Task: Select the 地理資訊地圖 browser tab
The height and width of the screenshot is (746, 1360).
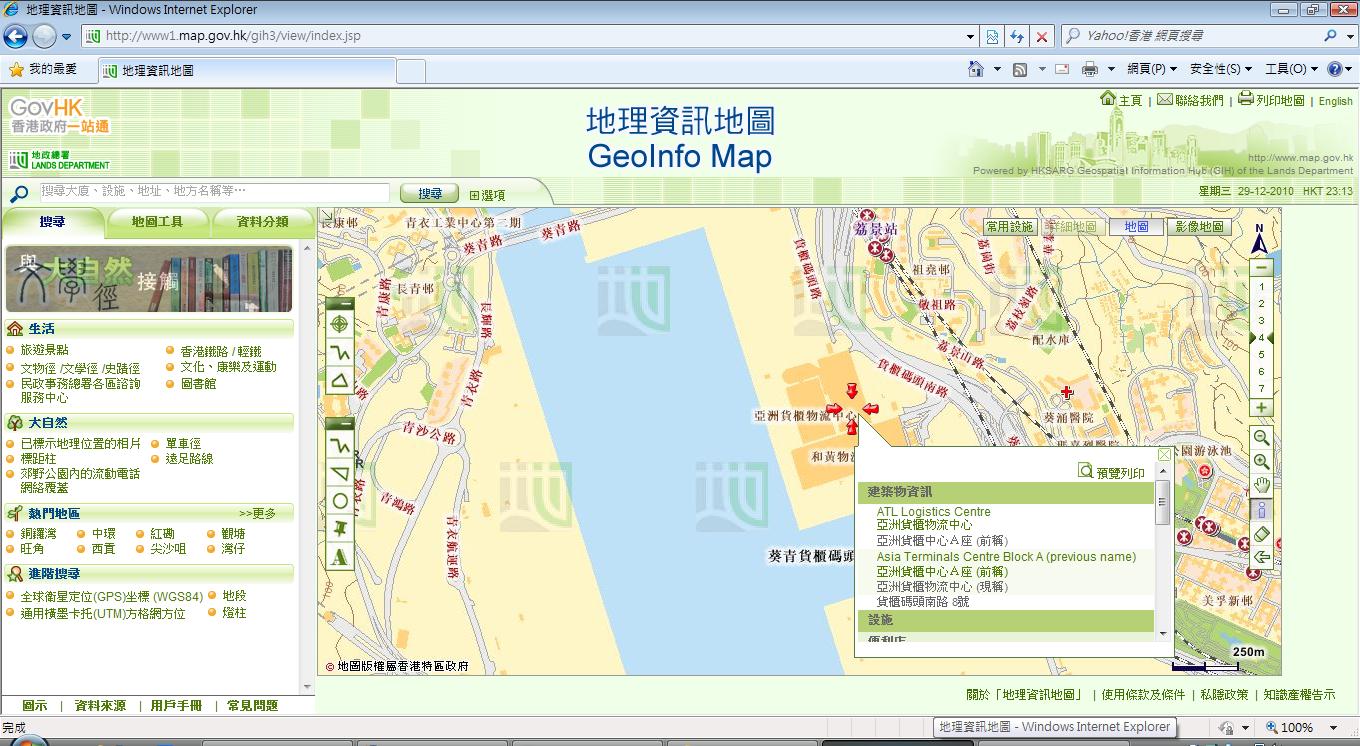Action: 248,70
